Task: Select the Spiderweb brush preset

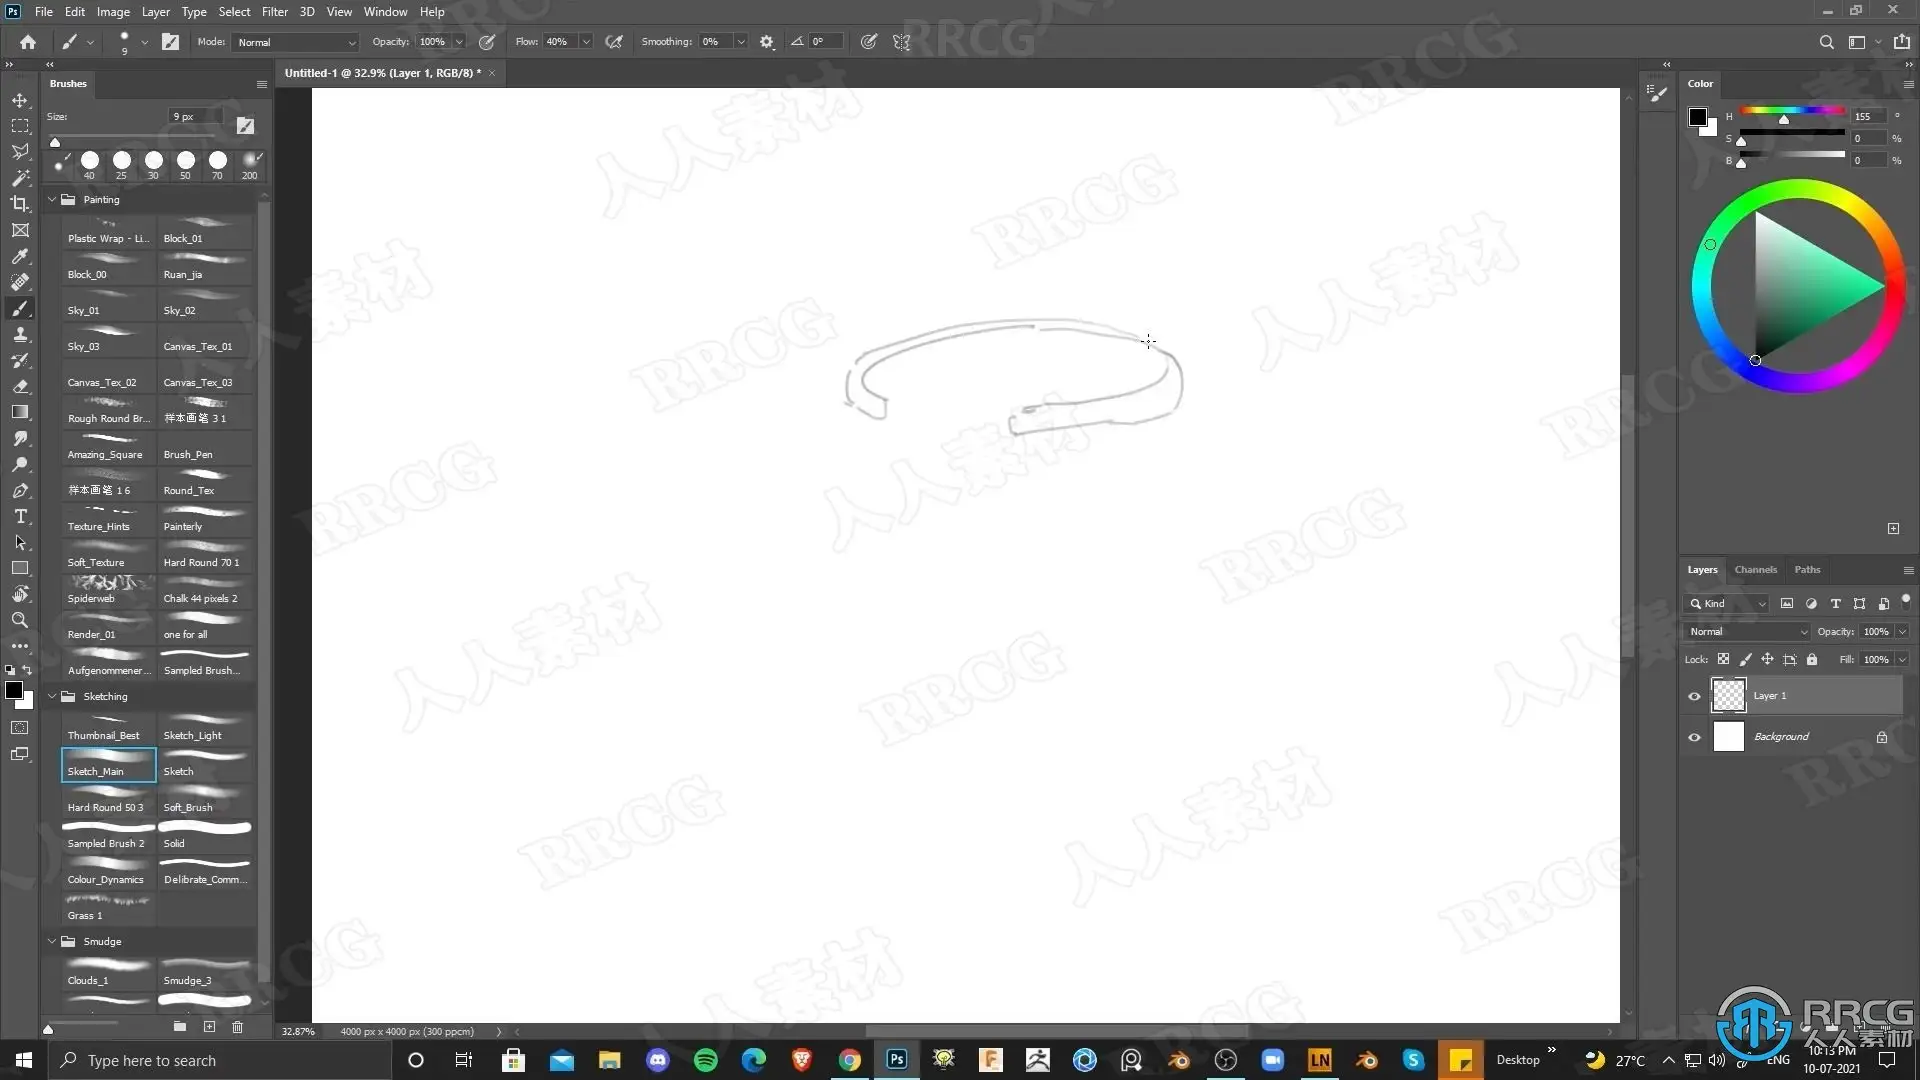Action: [108, 590]
